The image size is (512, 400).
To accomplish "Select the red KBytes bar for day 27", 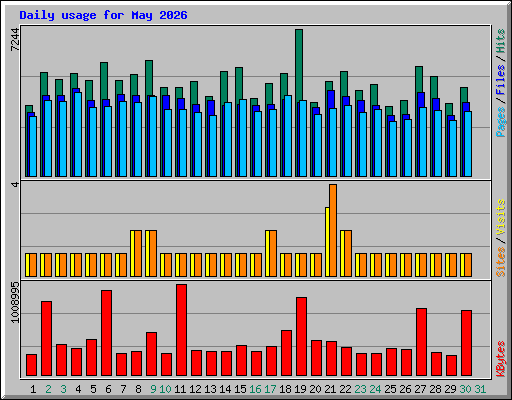I will [422, 342].
